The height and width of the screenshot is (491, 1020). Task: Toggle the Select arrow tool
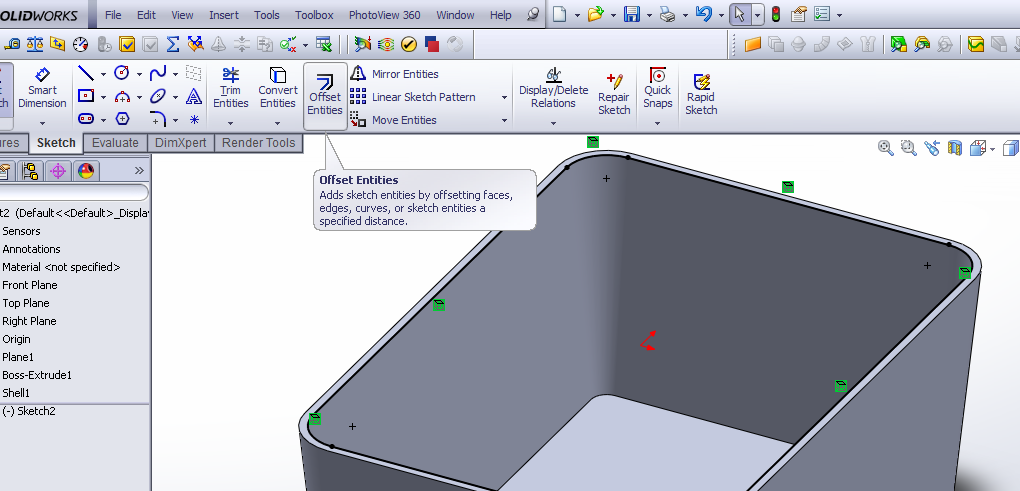pyautogui.click(x=740, y=14)
